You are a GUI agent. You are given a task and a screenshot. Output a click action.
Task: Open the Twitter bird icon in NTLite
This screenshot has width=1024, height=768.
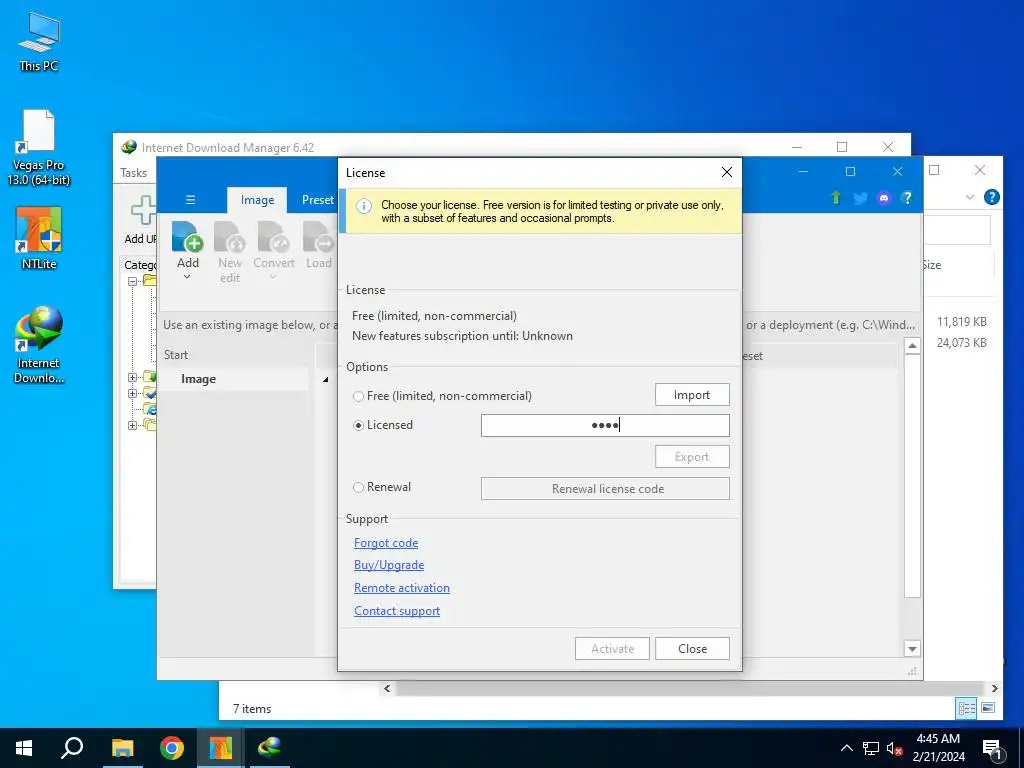click(859, 198)
